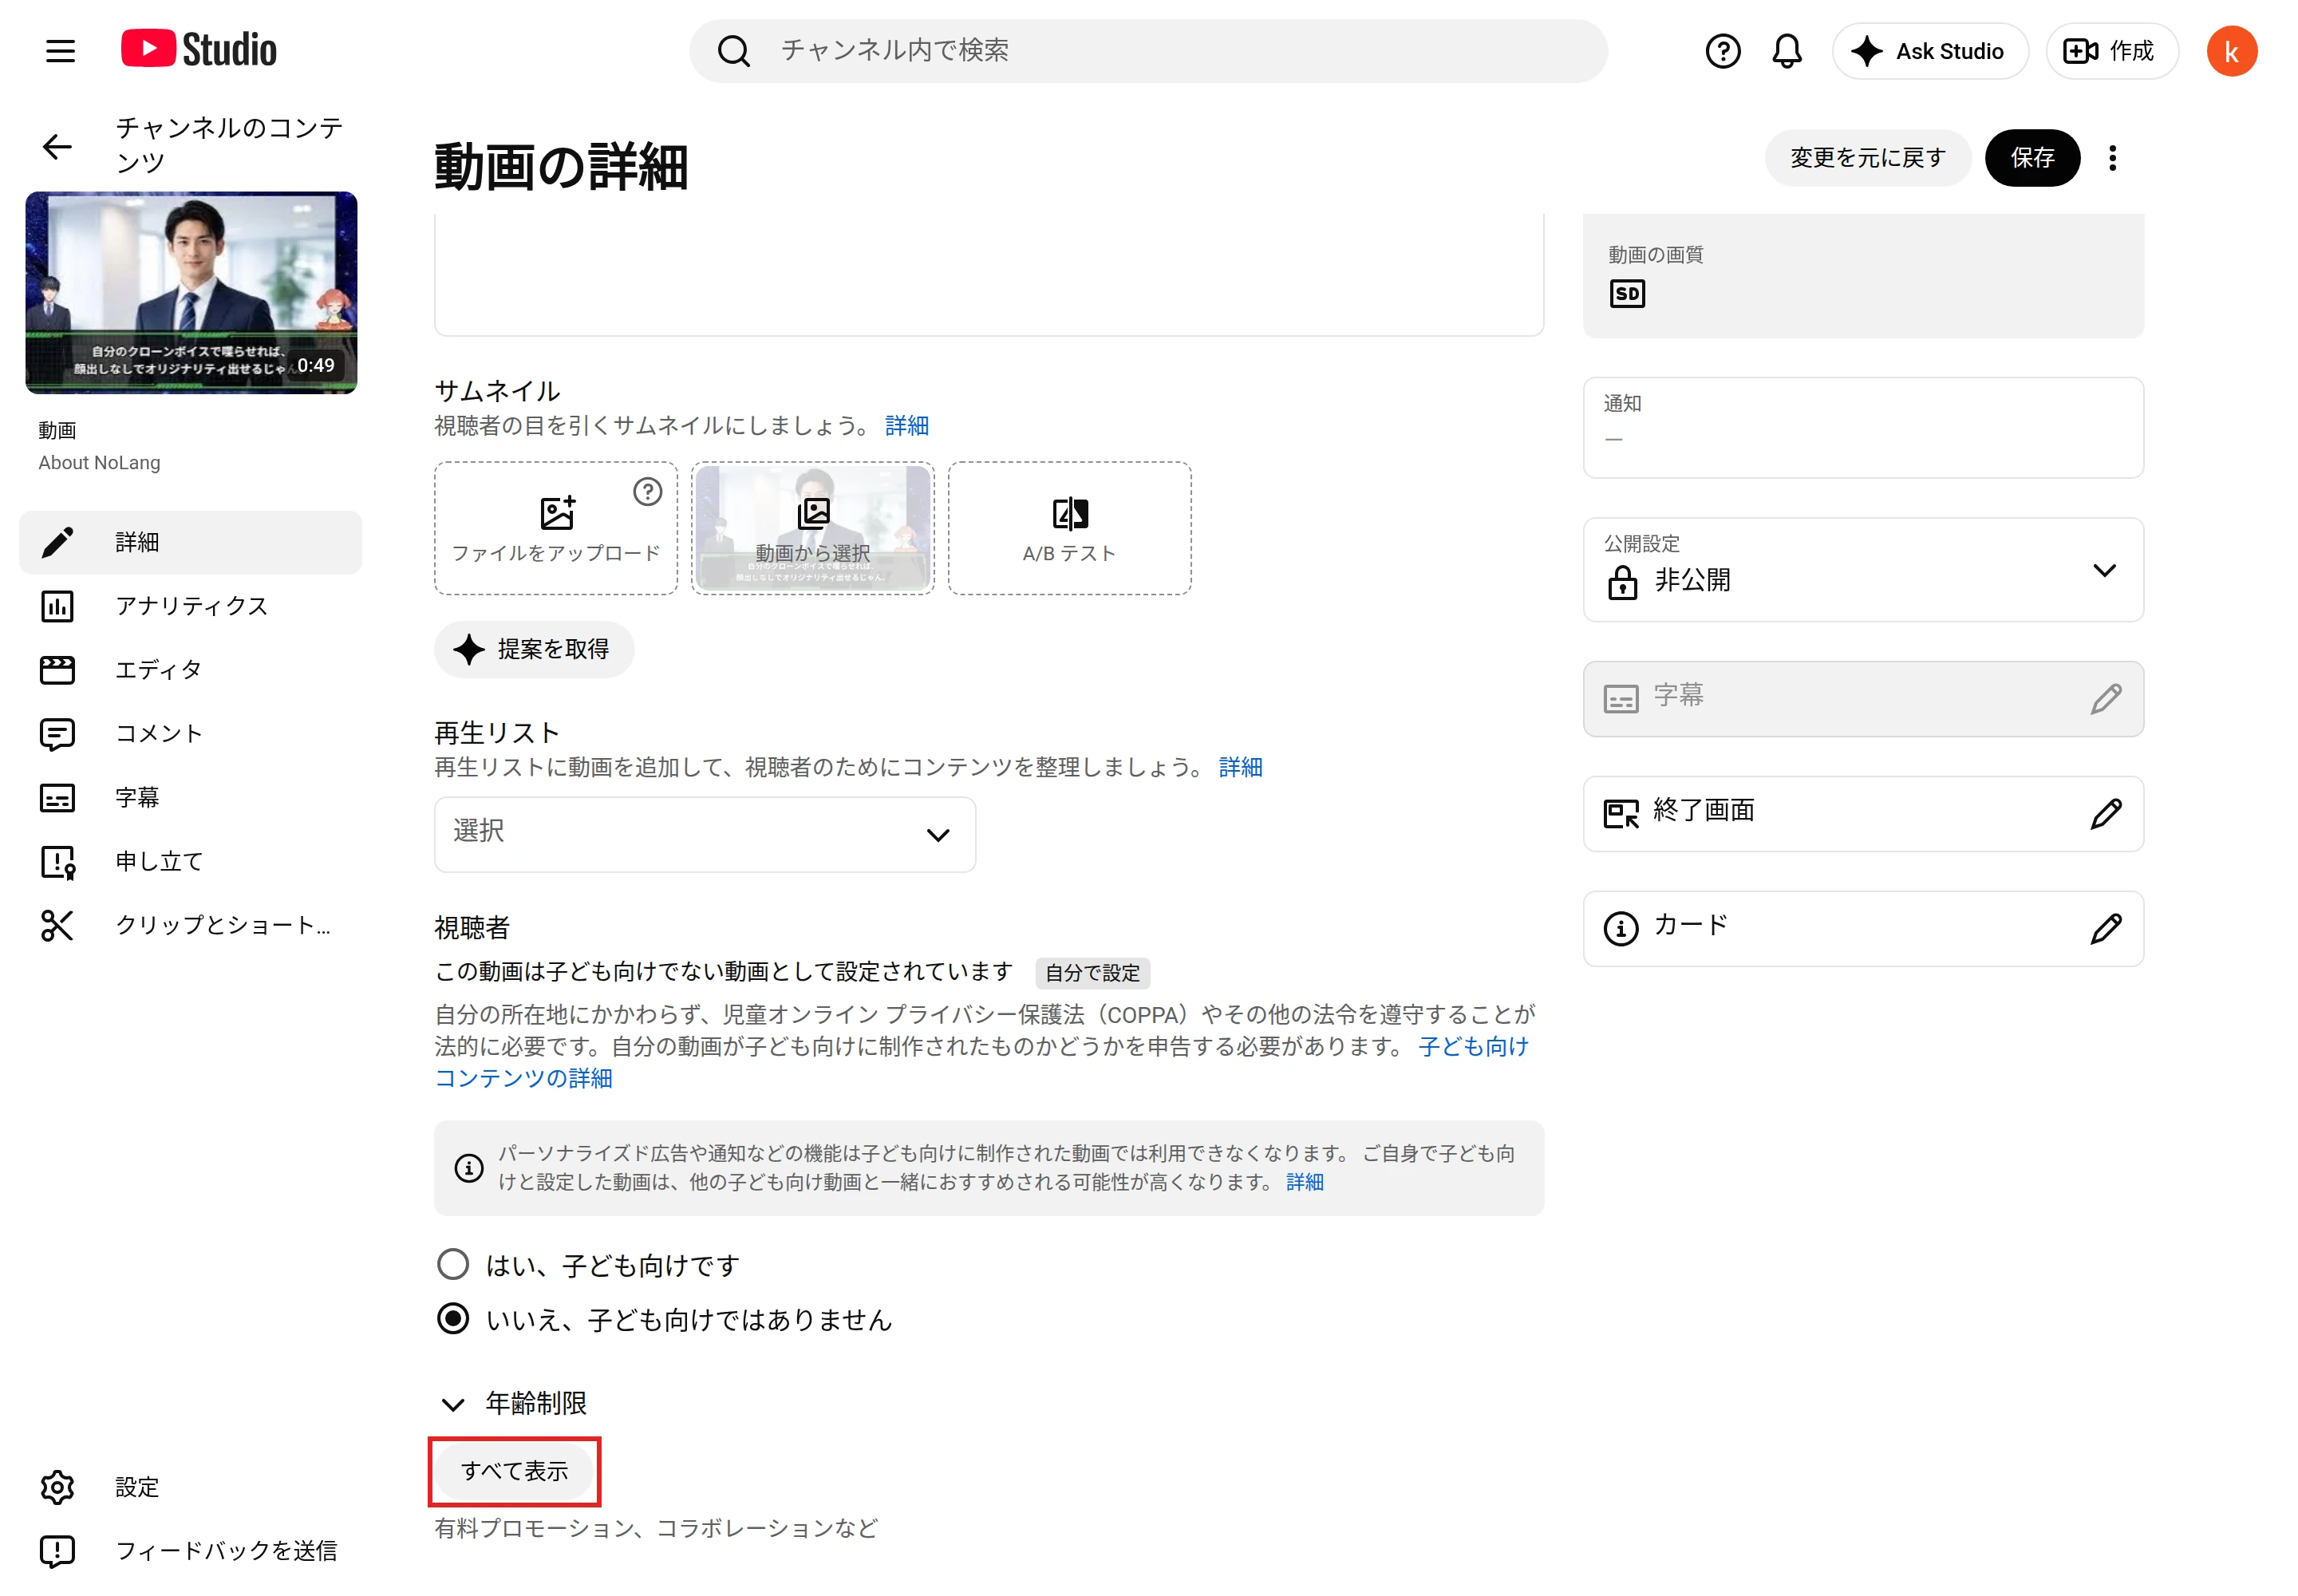Click the thumbnail upload help icon
Viewport: 2298px width, 1596px height.
647,492
